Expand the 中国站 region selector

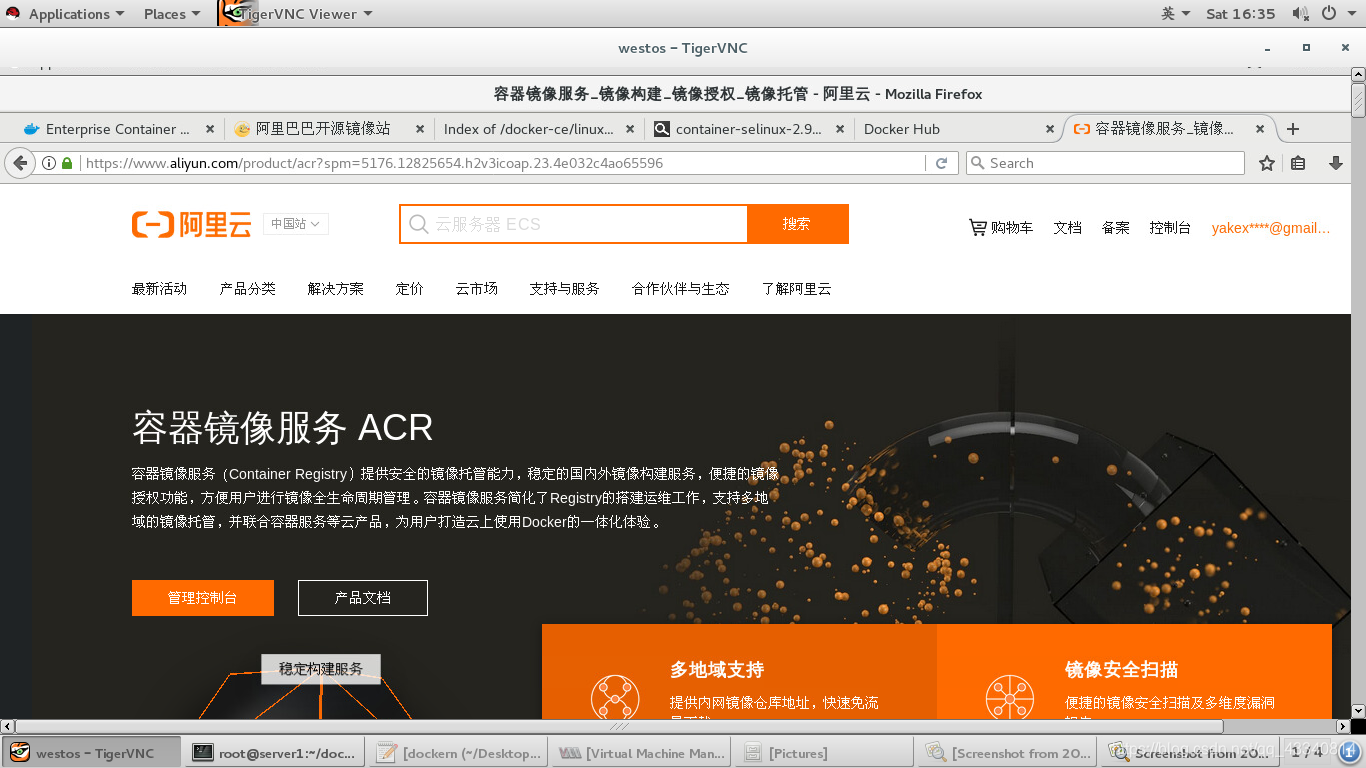[x=296, y=224]
